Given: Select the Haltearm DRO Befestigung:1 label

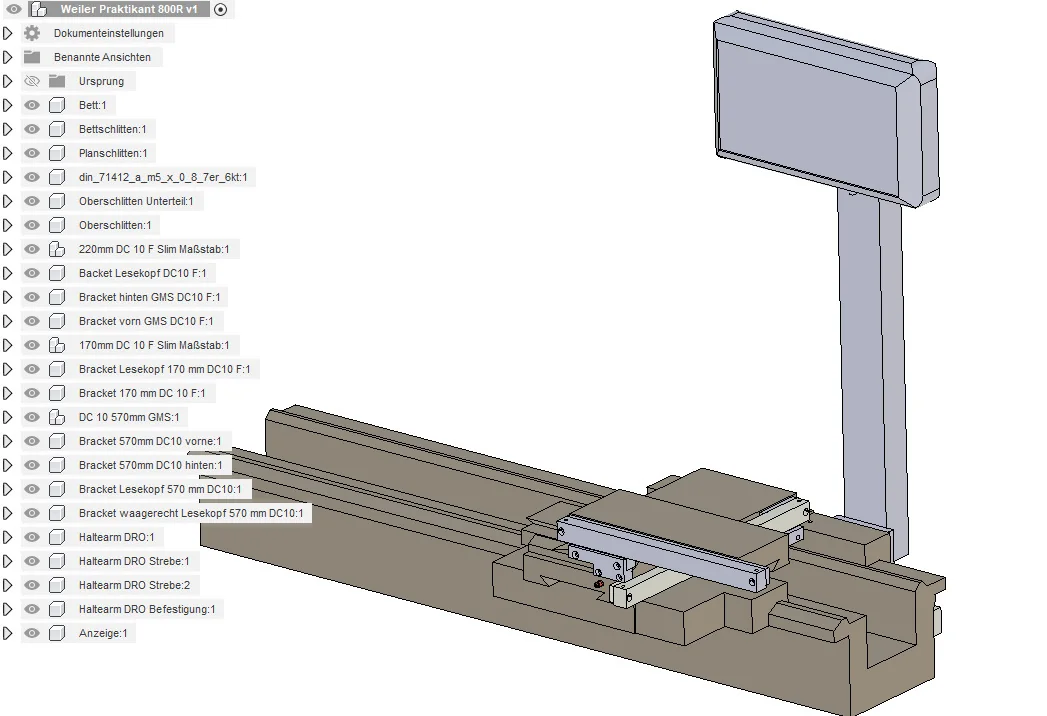Looking at the screenshot, I should point(147,609).
